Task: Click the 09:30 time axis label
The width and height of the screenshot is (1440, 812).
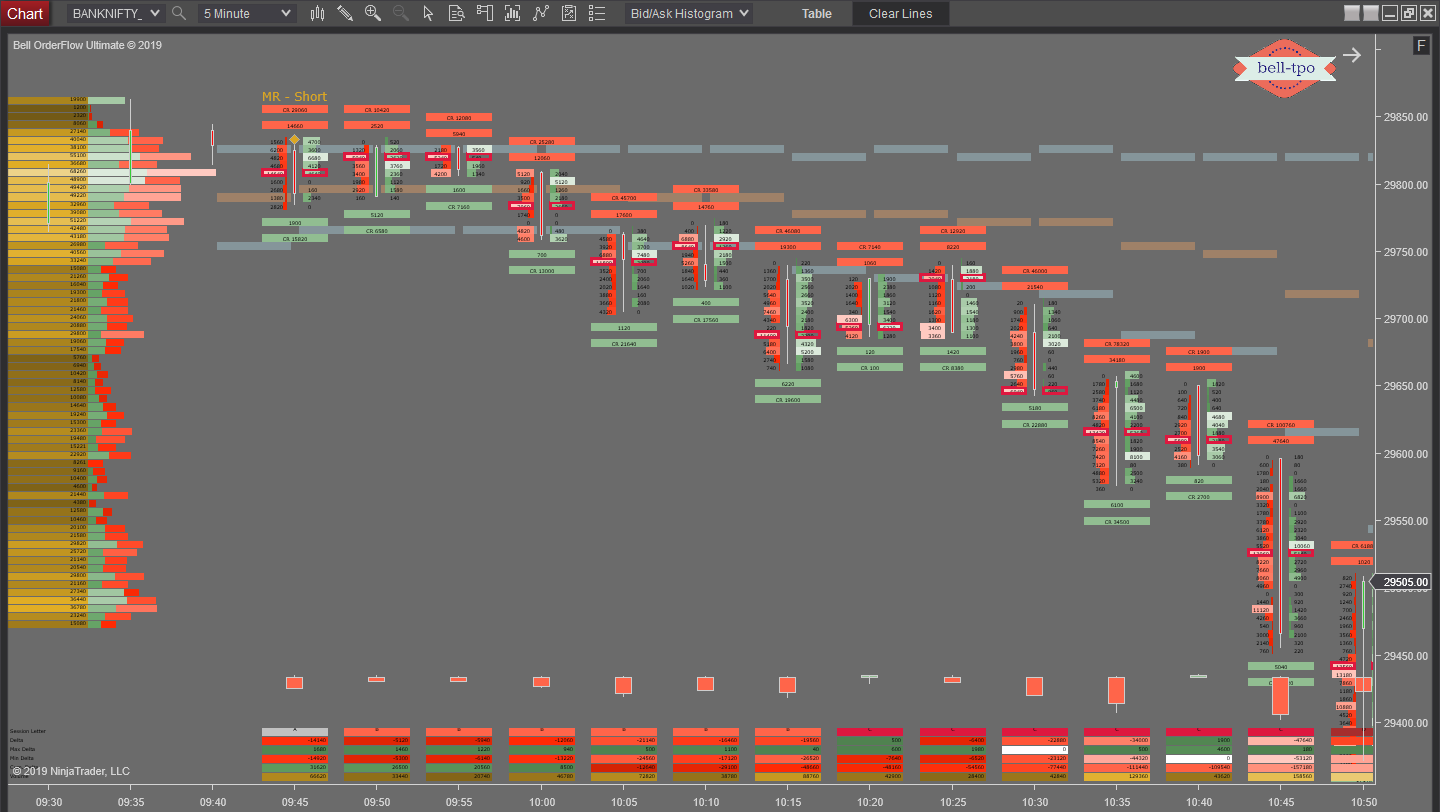Action: click(48, 802)
